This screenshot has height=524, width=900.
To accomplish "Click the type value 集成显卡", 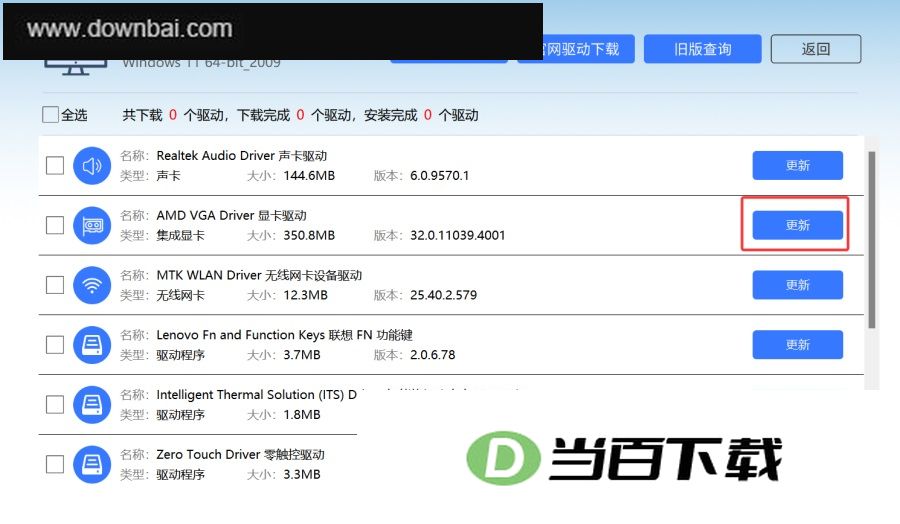I will pos(180,235).
